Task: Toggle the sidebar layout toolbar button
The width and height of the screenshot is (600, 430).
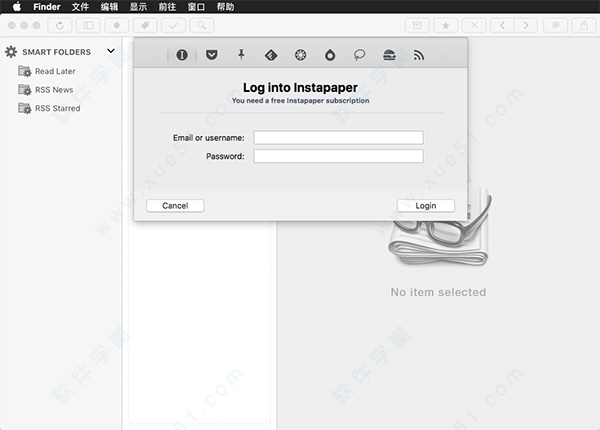Action: pyautogui.click(x=88, y=25)
